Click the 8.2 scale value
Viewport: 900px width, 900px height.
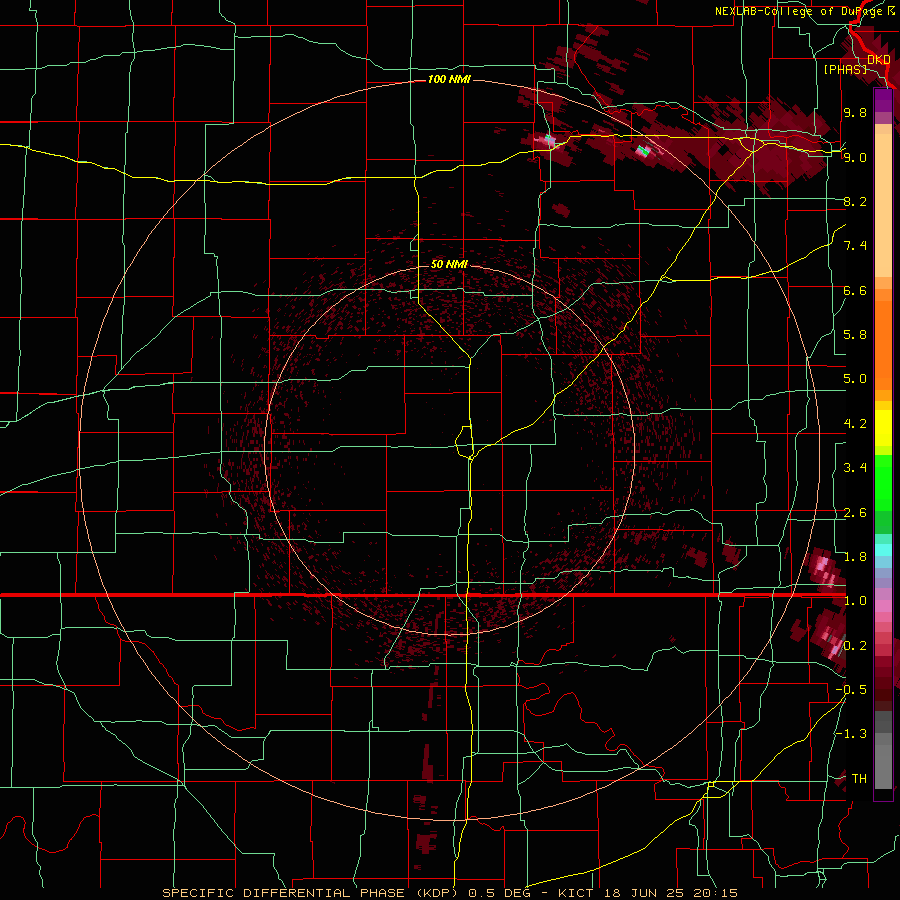[855, 201]
